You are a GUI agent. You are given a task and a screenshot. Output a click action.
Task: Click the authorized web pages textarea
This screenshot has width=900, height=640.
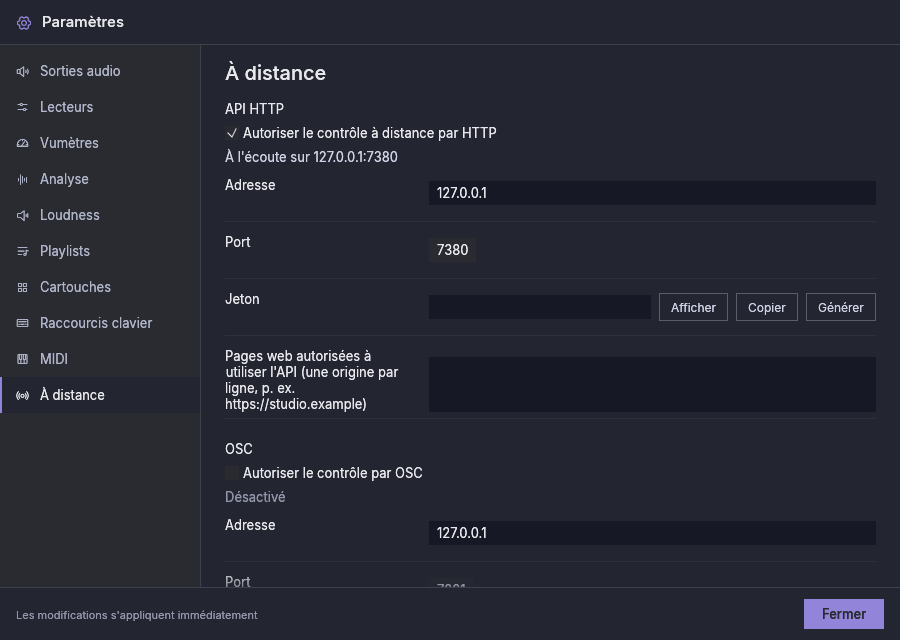[x=652, y=385]
